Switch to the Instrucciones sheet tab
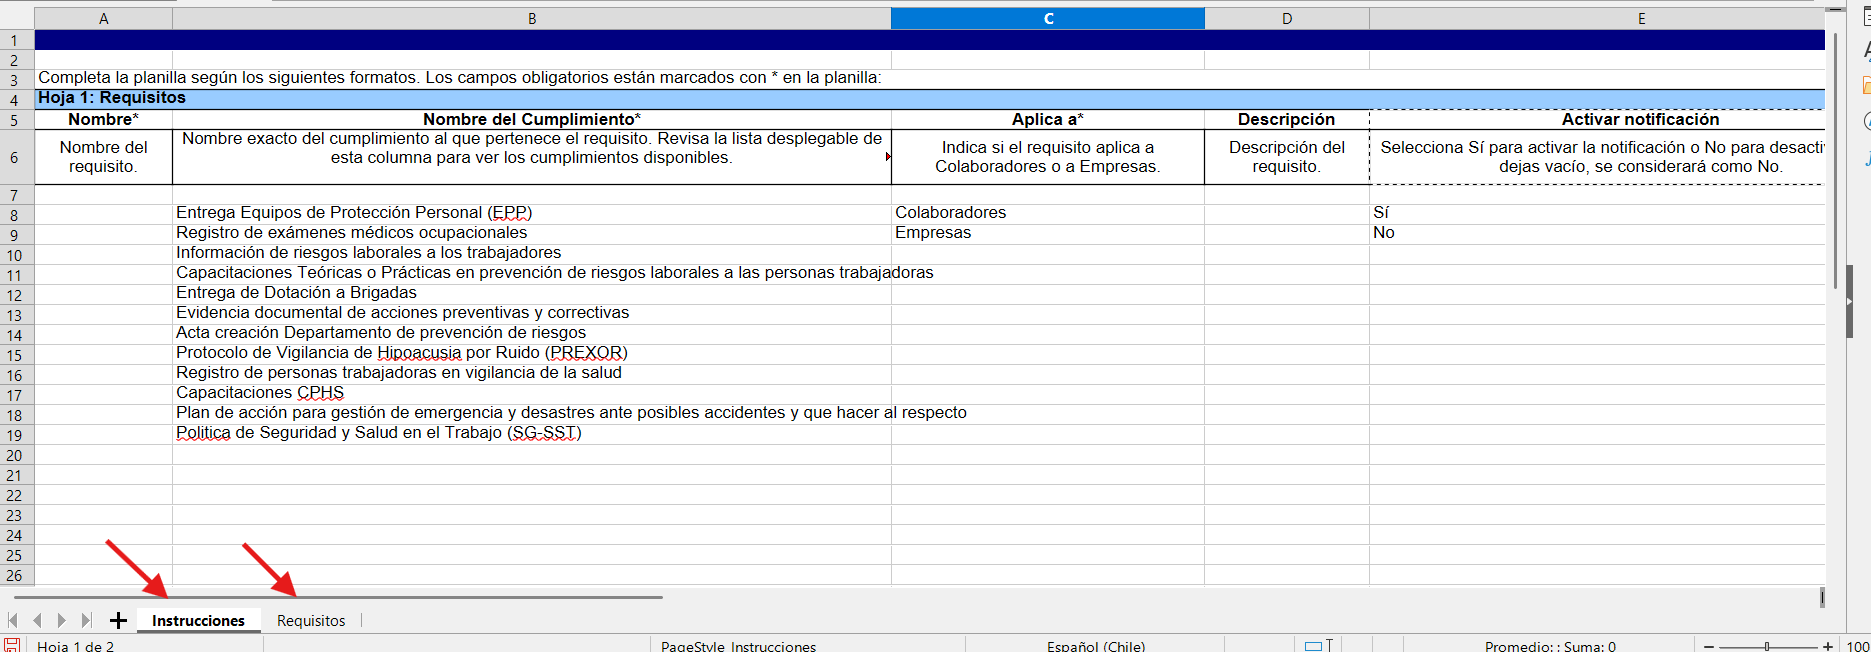The image size is (1871, 652). (x=198, y=620)
